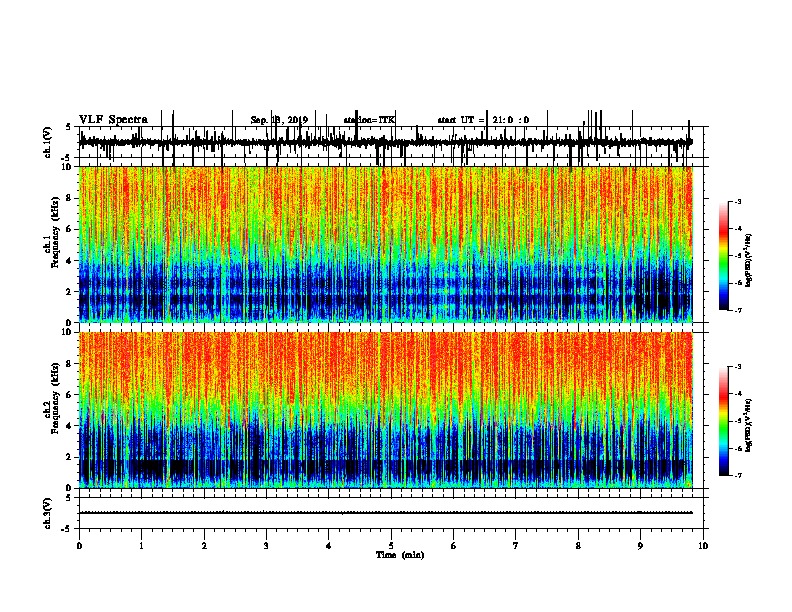The height and width of the screenshot is (612, 792).
Task: Click the '-5' tick of the ch.3(V) axis
Action: pyautogui.click(x=68, y=529)
